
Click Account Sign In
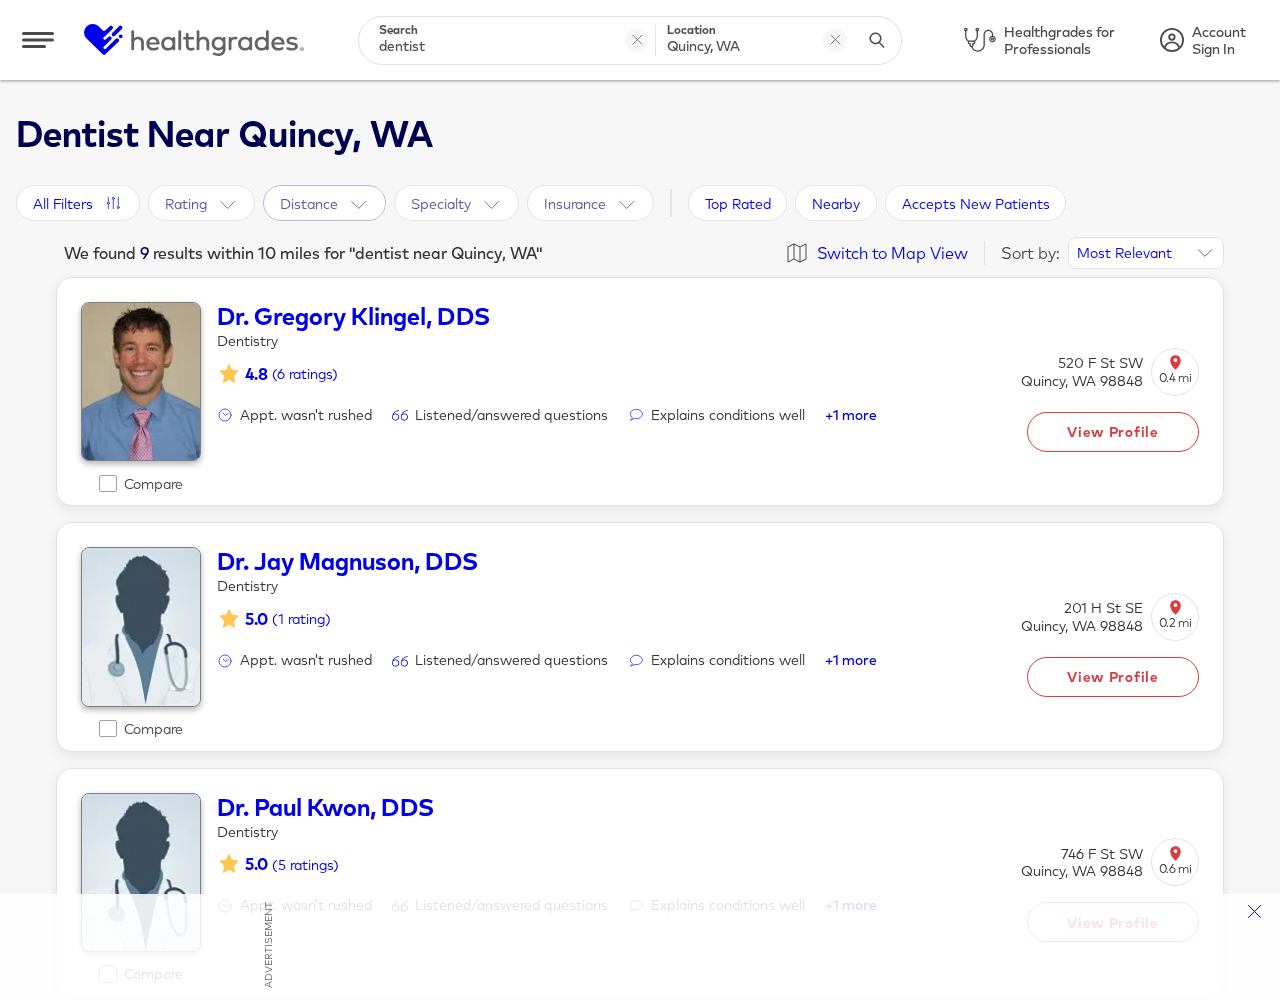coord(1218,40)
